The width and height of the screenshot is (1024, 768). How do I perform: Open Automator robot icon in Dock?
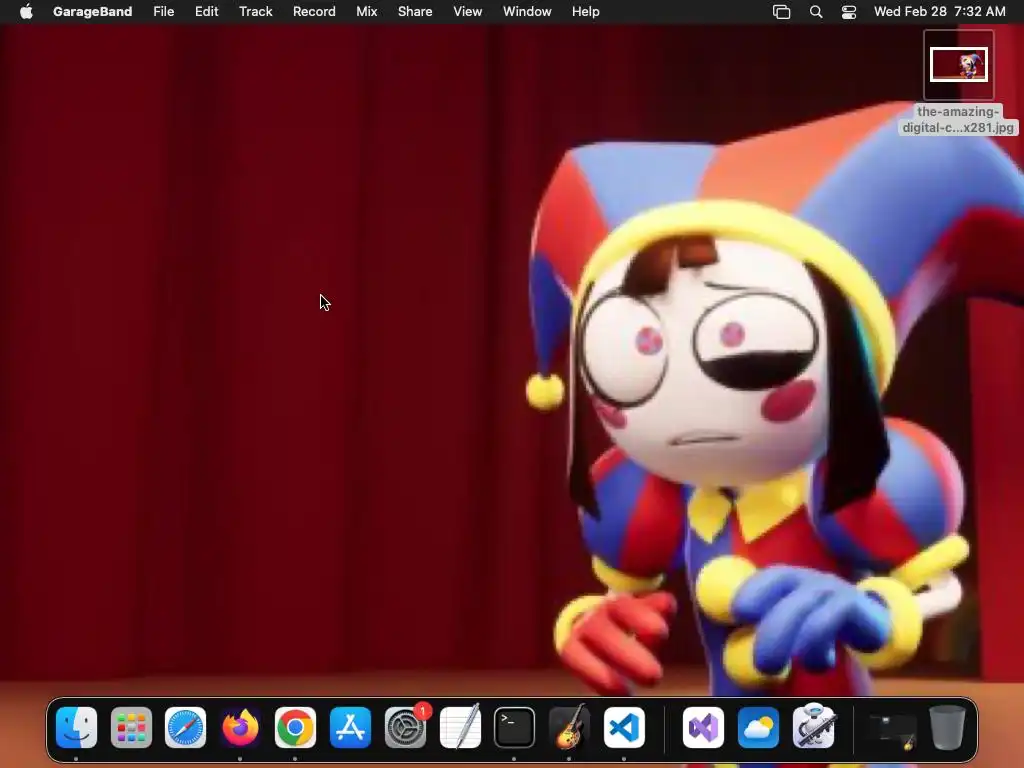813,726
